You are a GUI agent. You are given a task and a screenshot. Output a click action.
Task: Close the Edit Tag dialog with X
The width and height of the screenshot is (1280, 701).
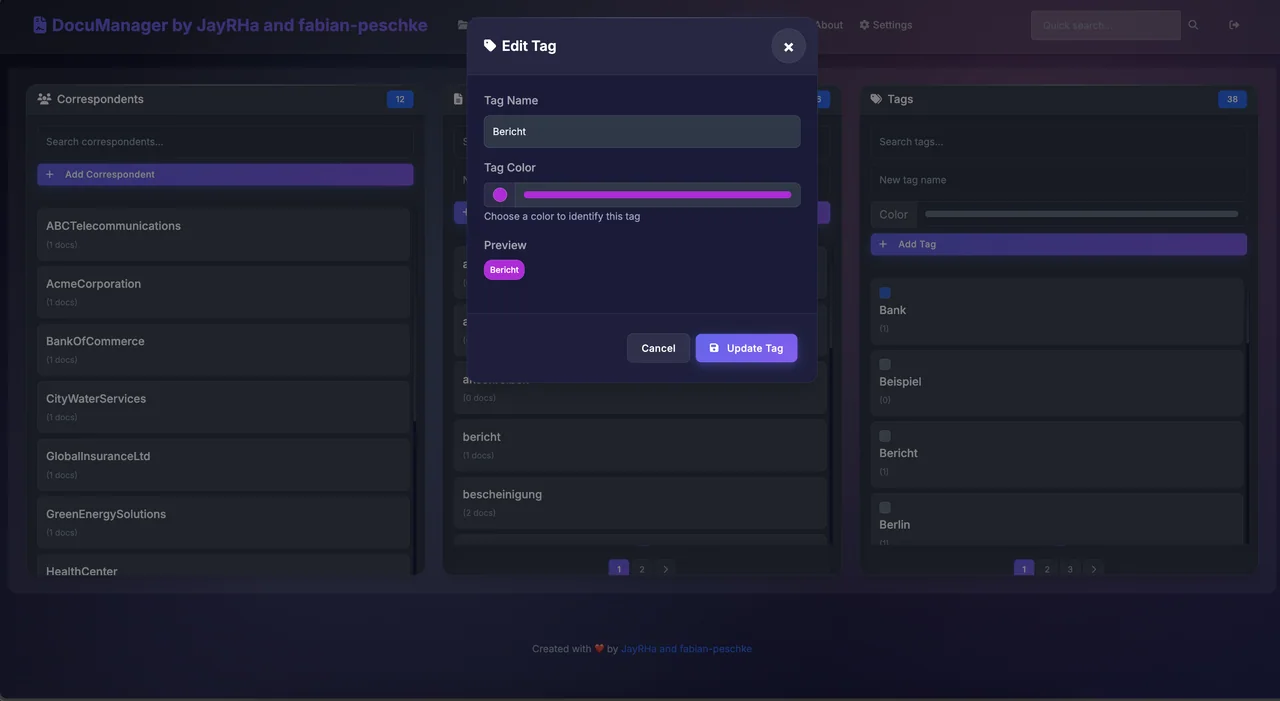pyautogui.click(x=788, y=46)
